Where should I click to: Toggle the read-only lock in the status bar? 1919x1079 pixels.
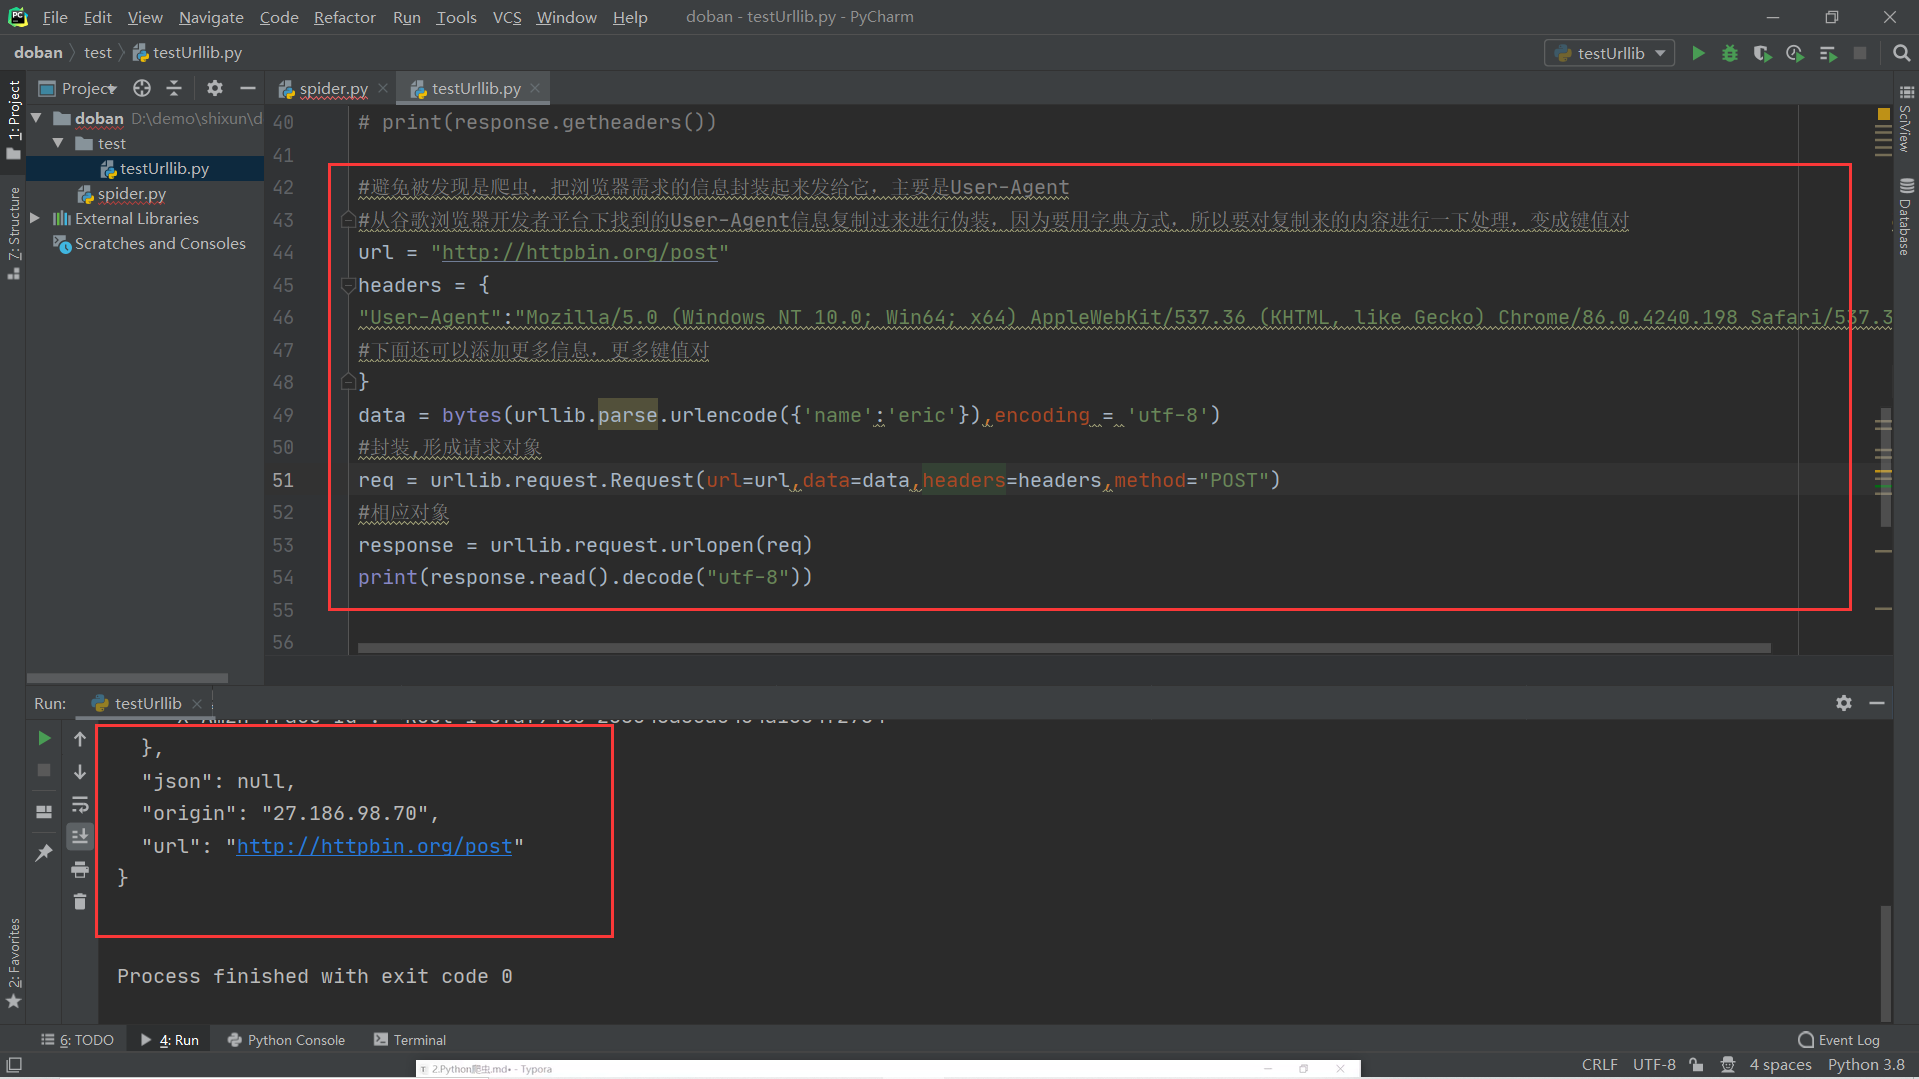(1696, 1065)
